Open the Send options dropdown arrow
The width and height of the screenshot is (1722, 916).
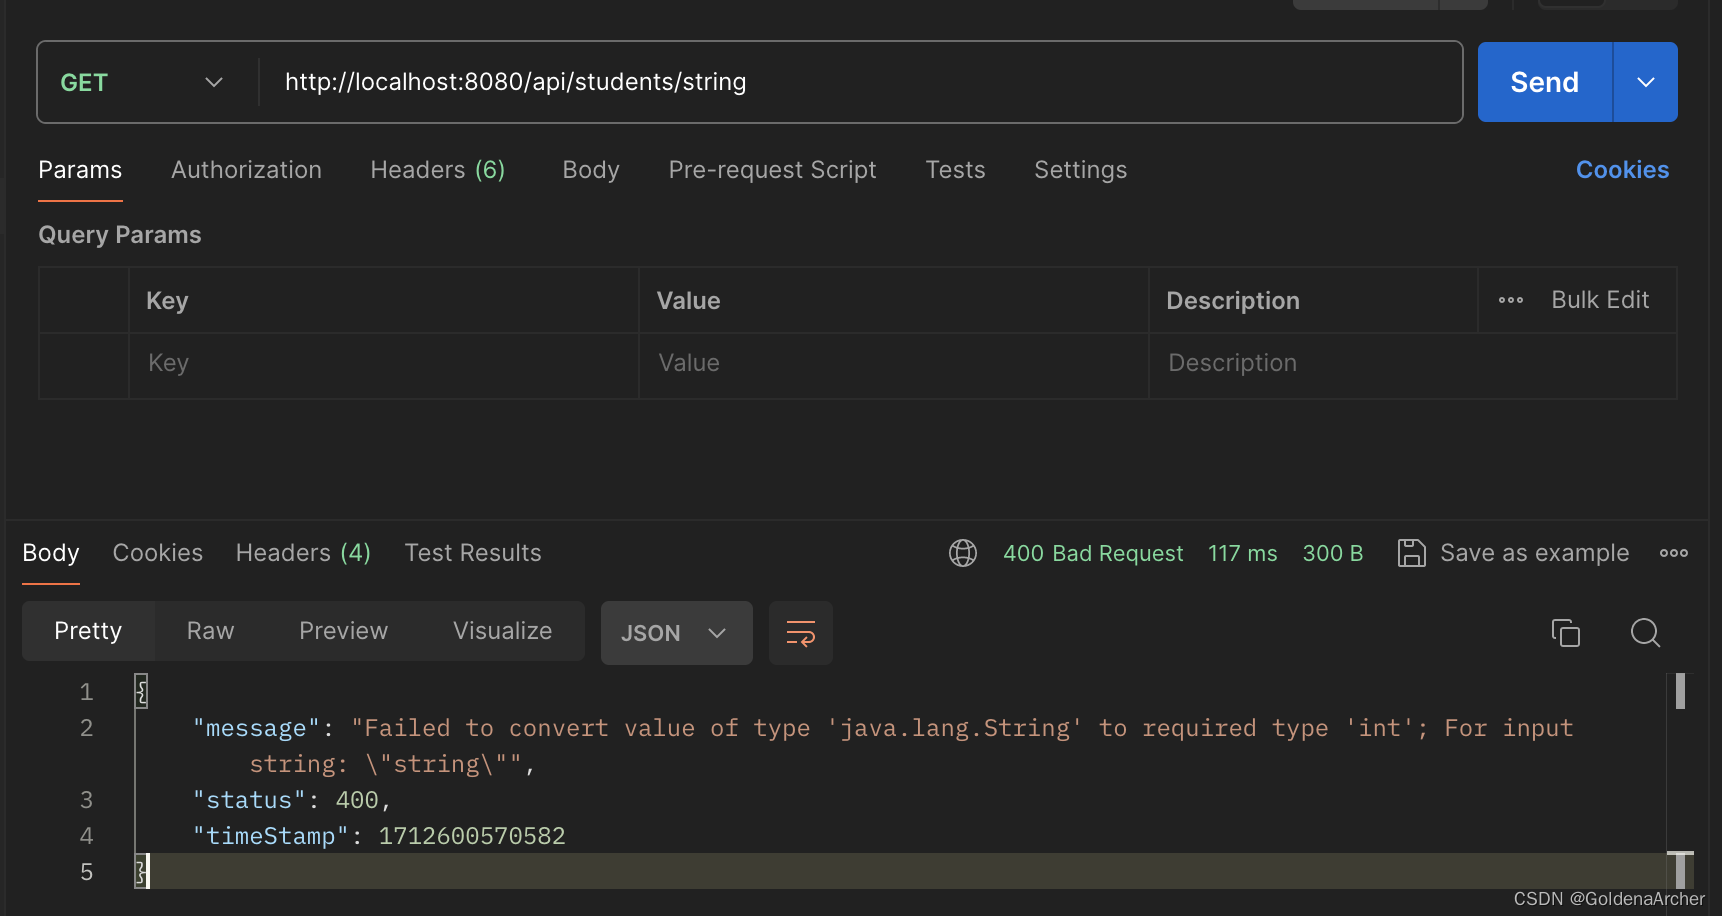1646,82
